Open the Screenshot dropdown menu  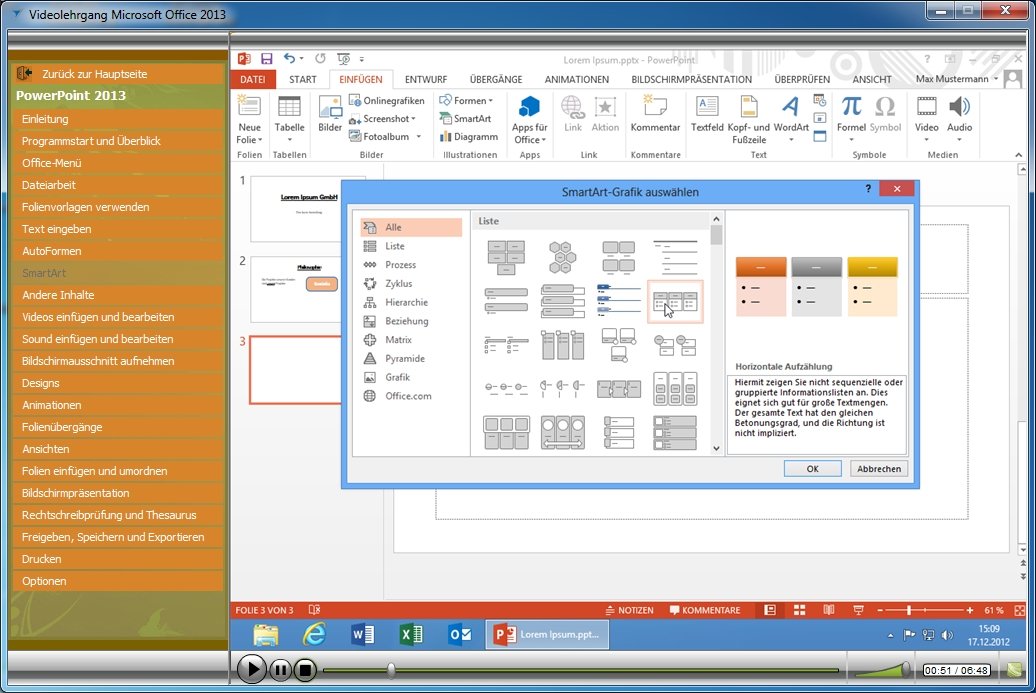tap(414, 119)
